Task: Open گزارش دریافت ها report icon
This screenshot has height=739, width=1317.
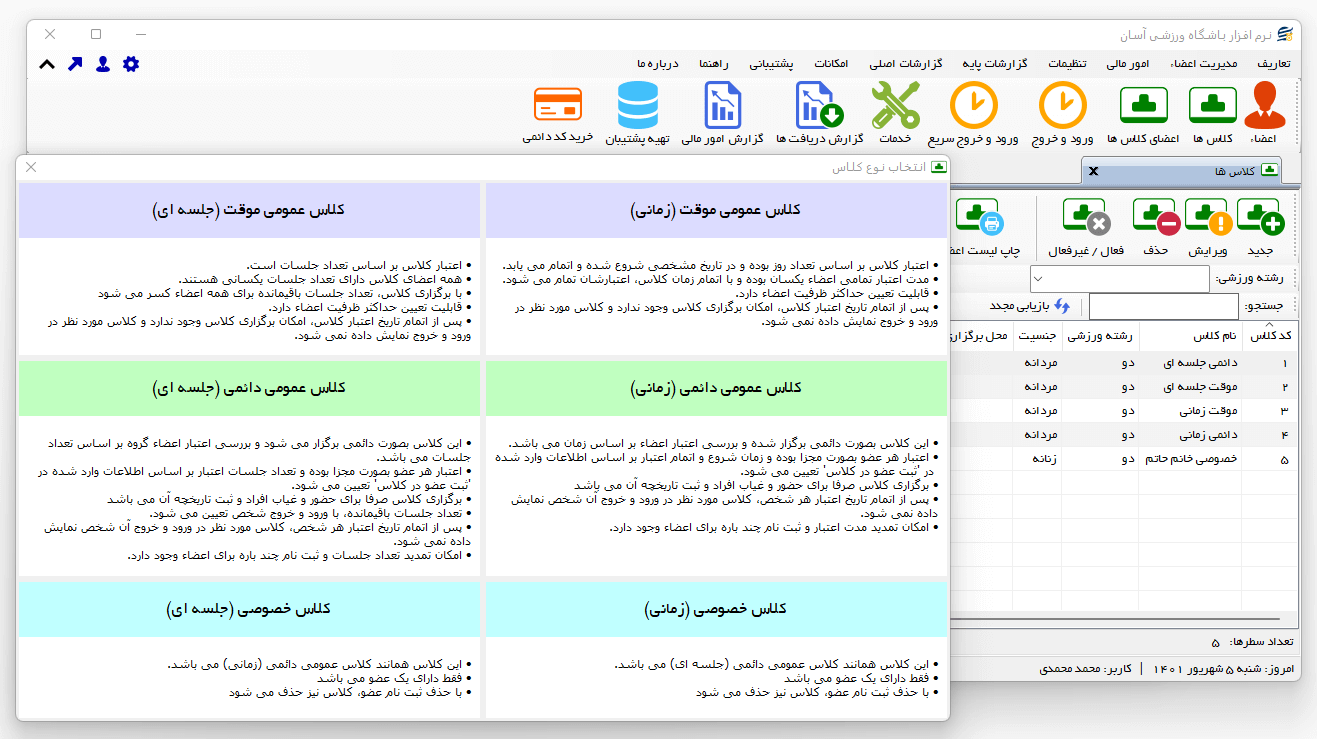Action: click(x=819, y=113)
